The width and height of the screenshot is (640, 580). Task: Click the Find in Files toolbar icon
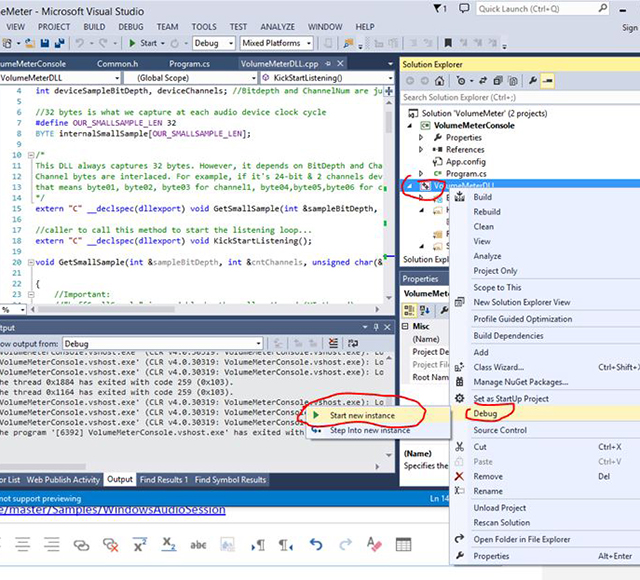pyautogui.click(x=348, y=43)
